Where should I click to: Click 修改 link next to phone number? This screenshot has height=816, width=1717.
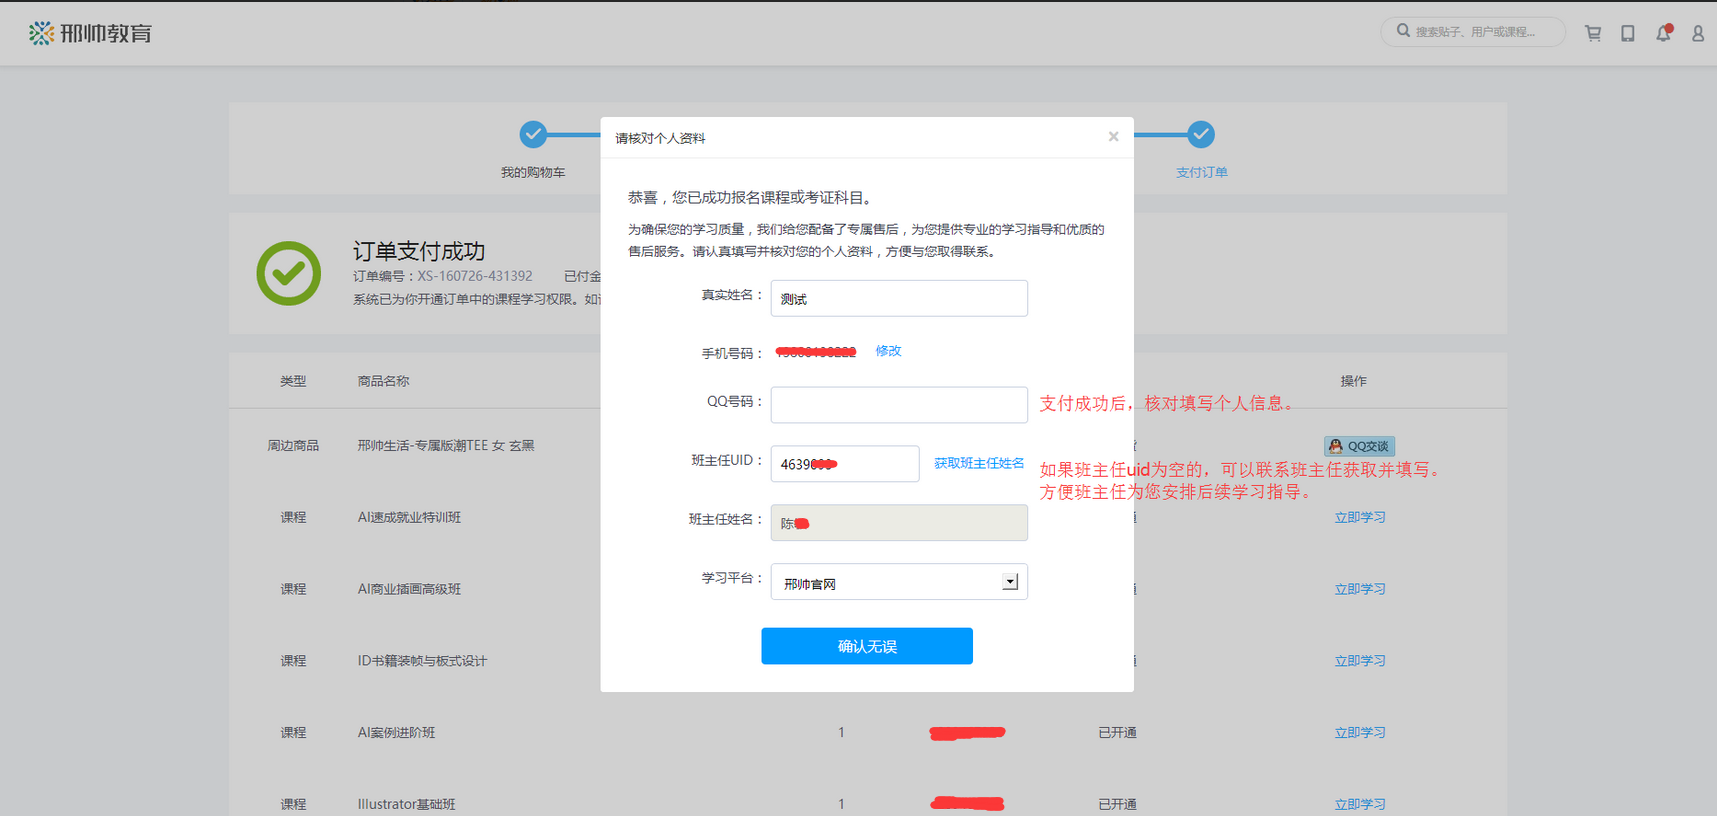click(x=888, y=351)
